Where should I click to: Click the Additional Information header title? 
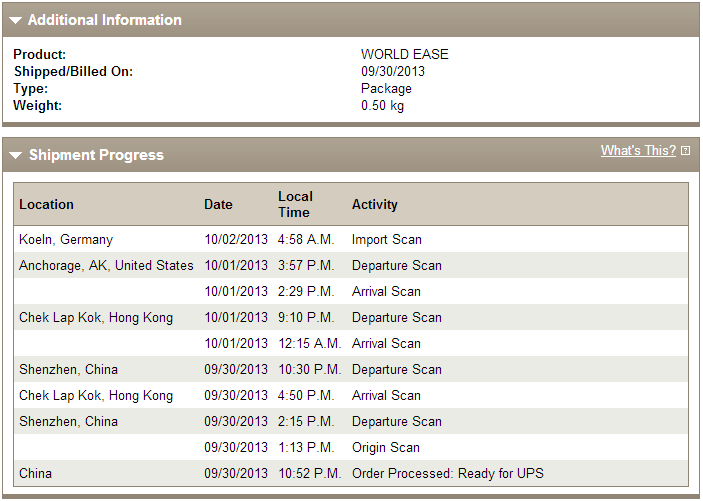(105, 20)
